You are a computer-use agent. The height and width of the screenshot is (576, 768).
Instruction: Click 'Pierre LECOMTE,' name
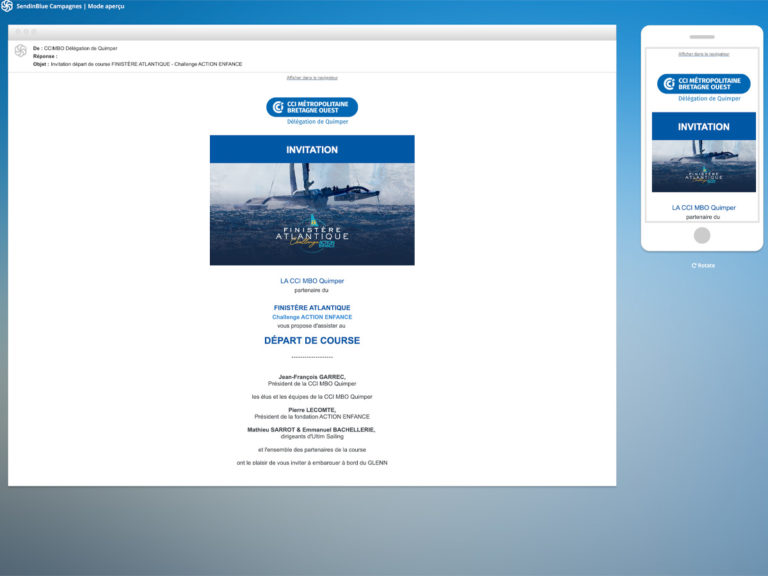point(312,409)
